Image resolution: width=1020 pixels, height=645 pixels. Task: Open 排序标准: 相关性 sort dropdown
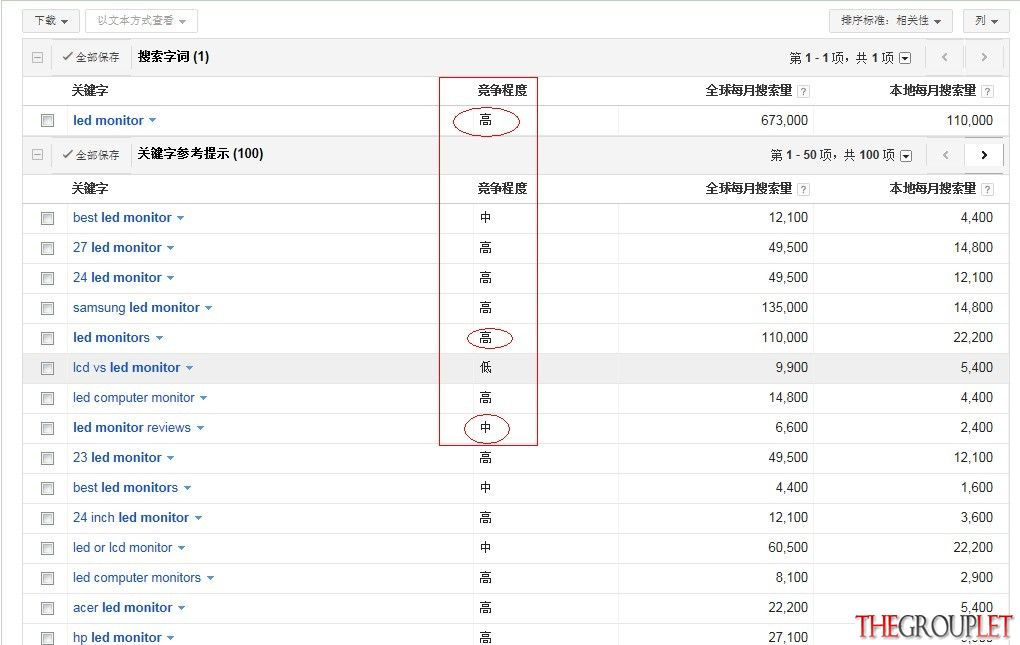tap(891, 21)
